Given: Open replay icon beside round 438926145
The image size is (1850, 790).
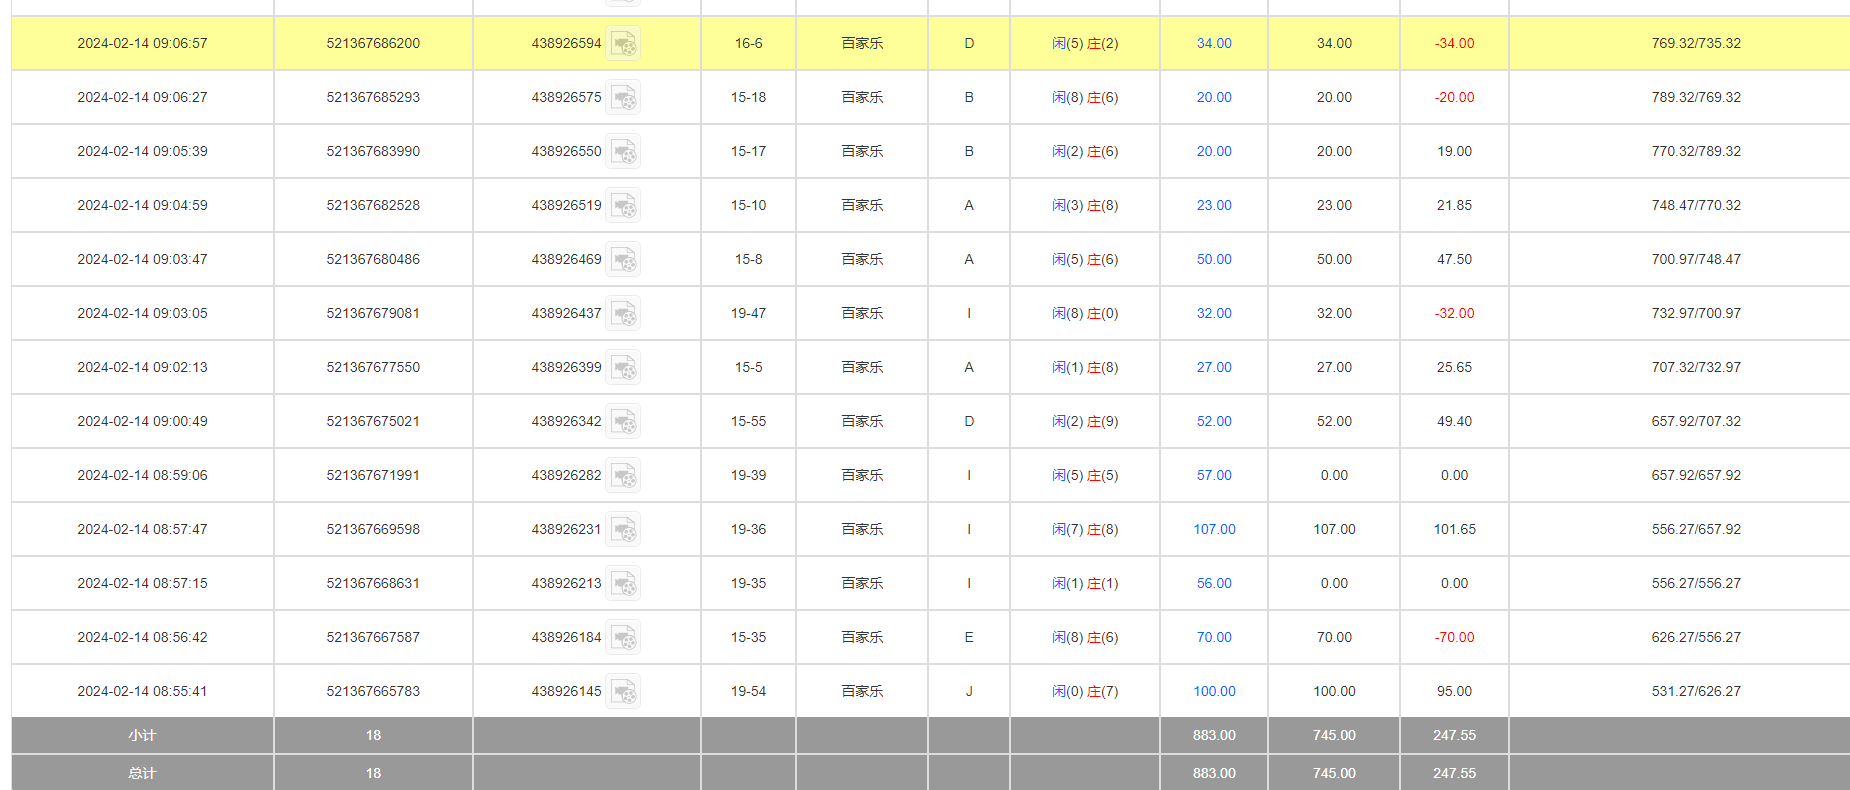Looking at the screenshot, I should (x=623, y=692).
